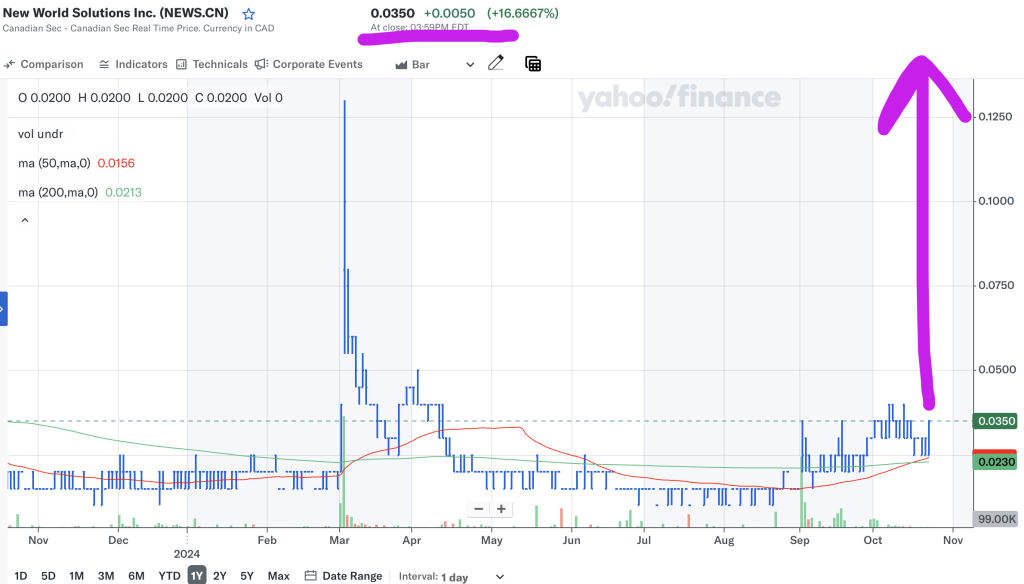Expand the Bar chart type dropdown
This screenshot has height=584, width=1024.
tap(435, 64)
